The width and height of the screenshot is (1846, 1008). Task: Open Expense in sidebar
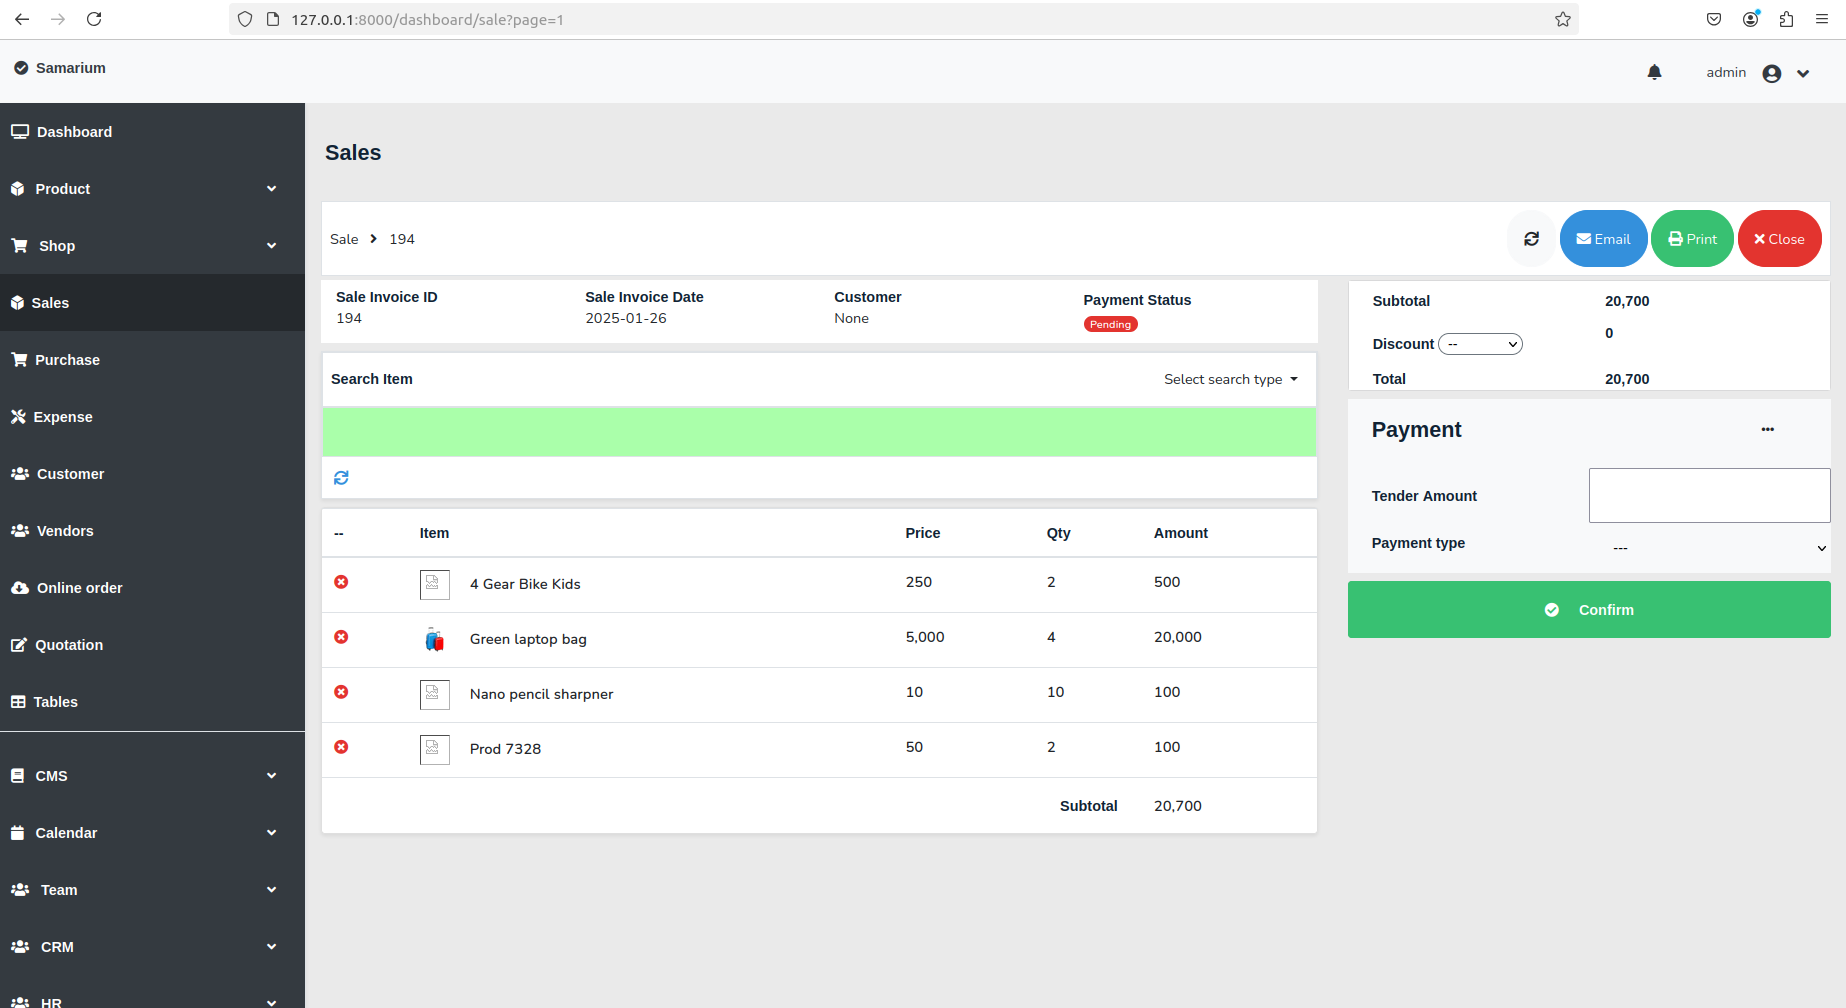coord(152,417)
